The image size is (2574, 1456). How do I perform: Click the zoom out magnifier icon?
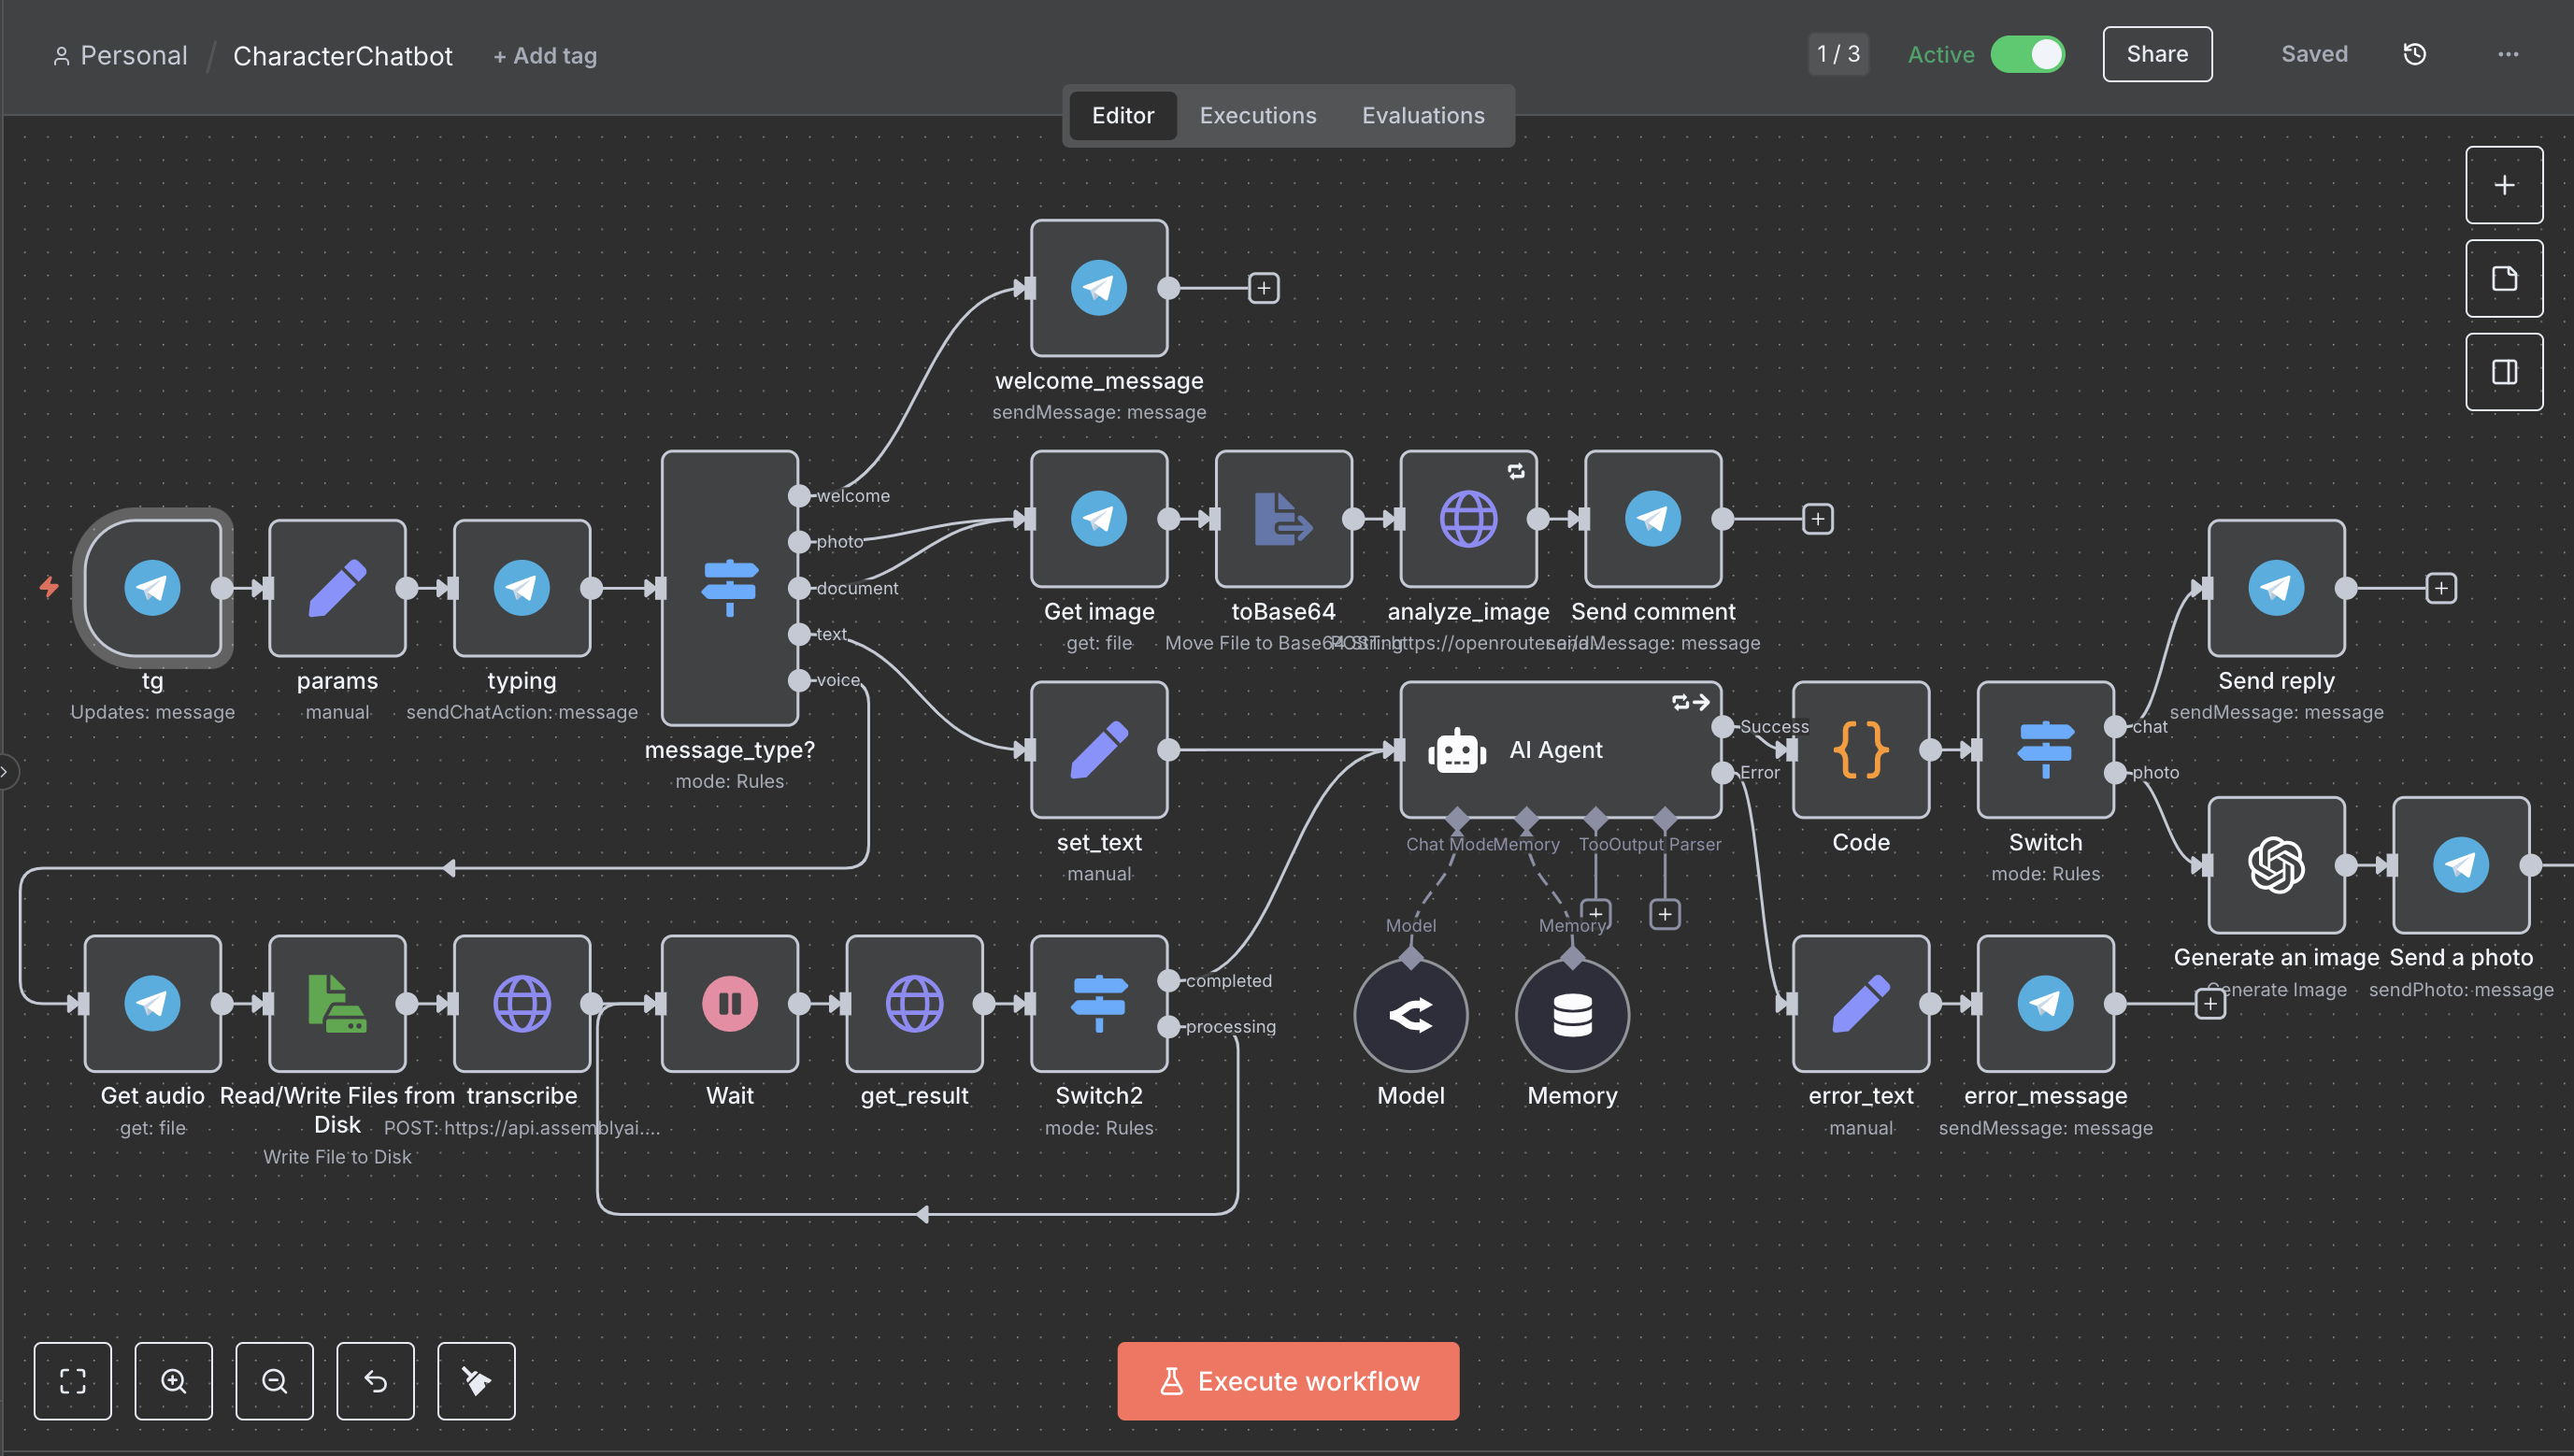[274, 1380]
